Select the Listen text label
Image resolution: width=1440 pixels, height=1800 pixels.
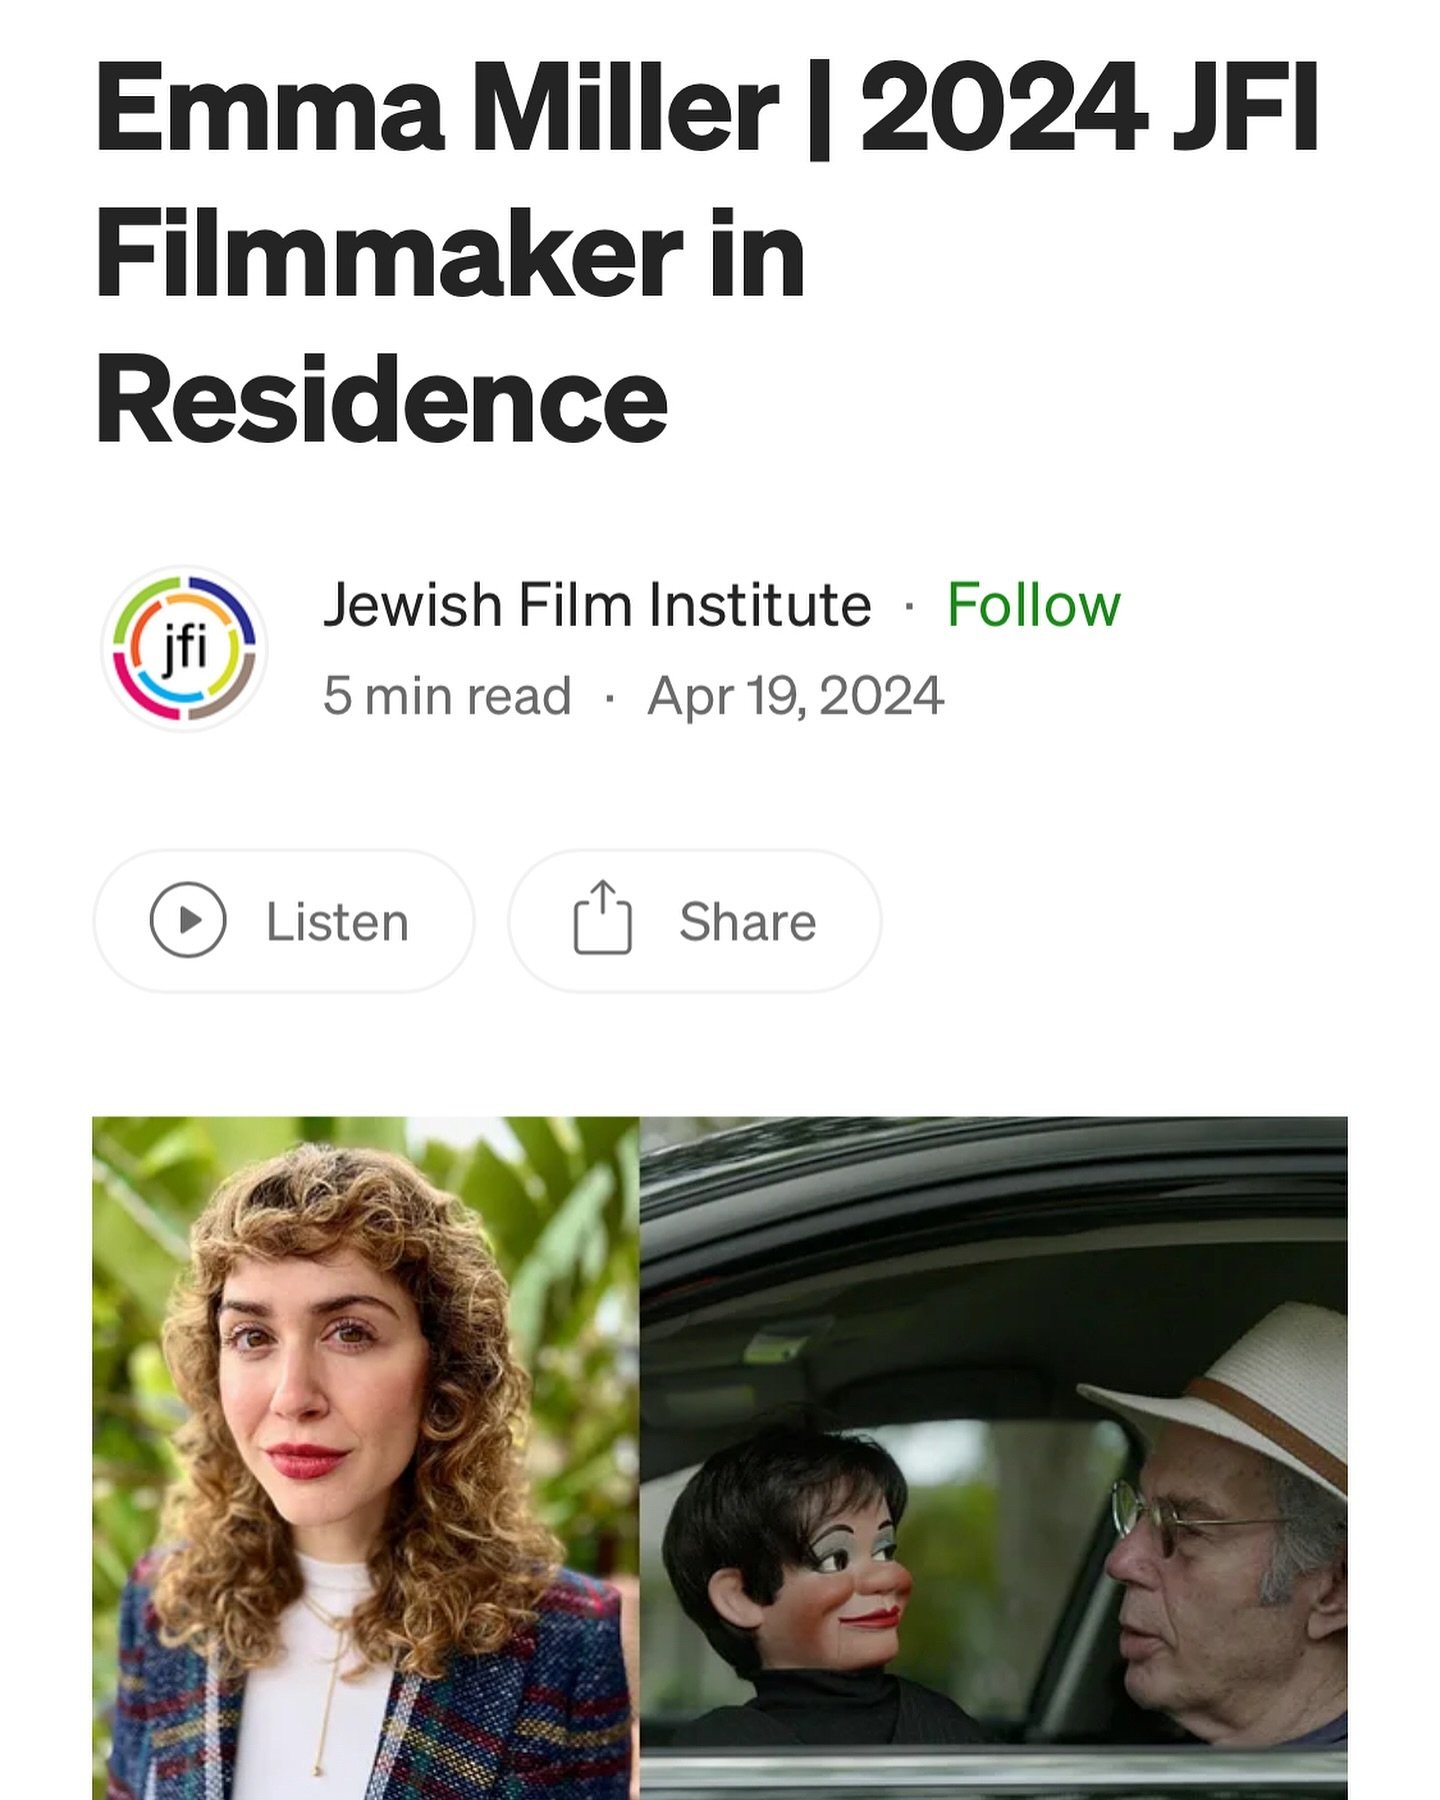(337, 921)
